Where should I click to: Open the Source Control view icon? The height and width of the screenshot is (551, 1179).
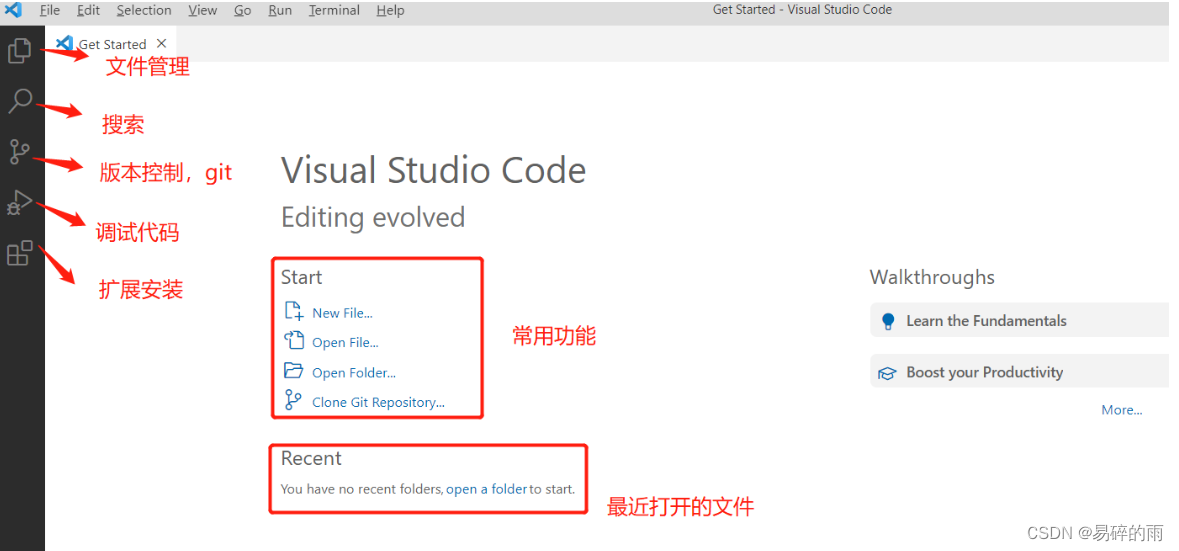coord(19,152)
